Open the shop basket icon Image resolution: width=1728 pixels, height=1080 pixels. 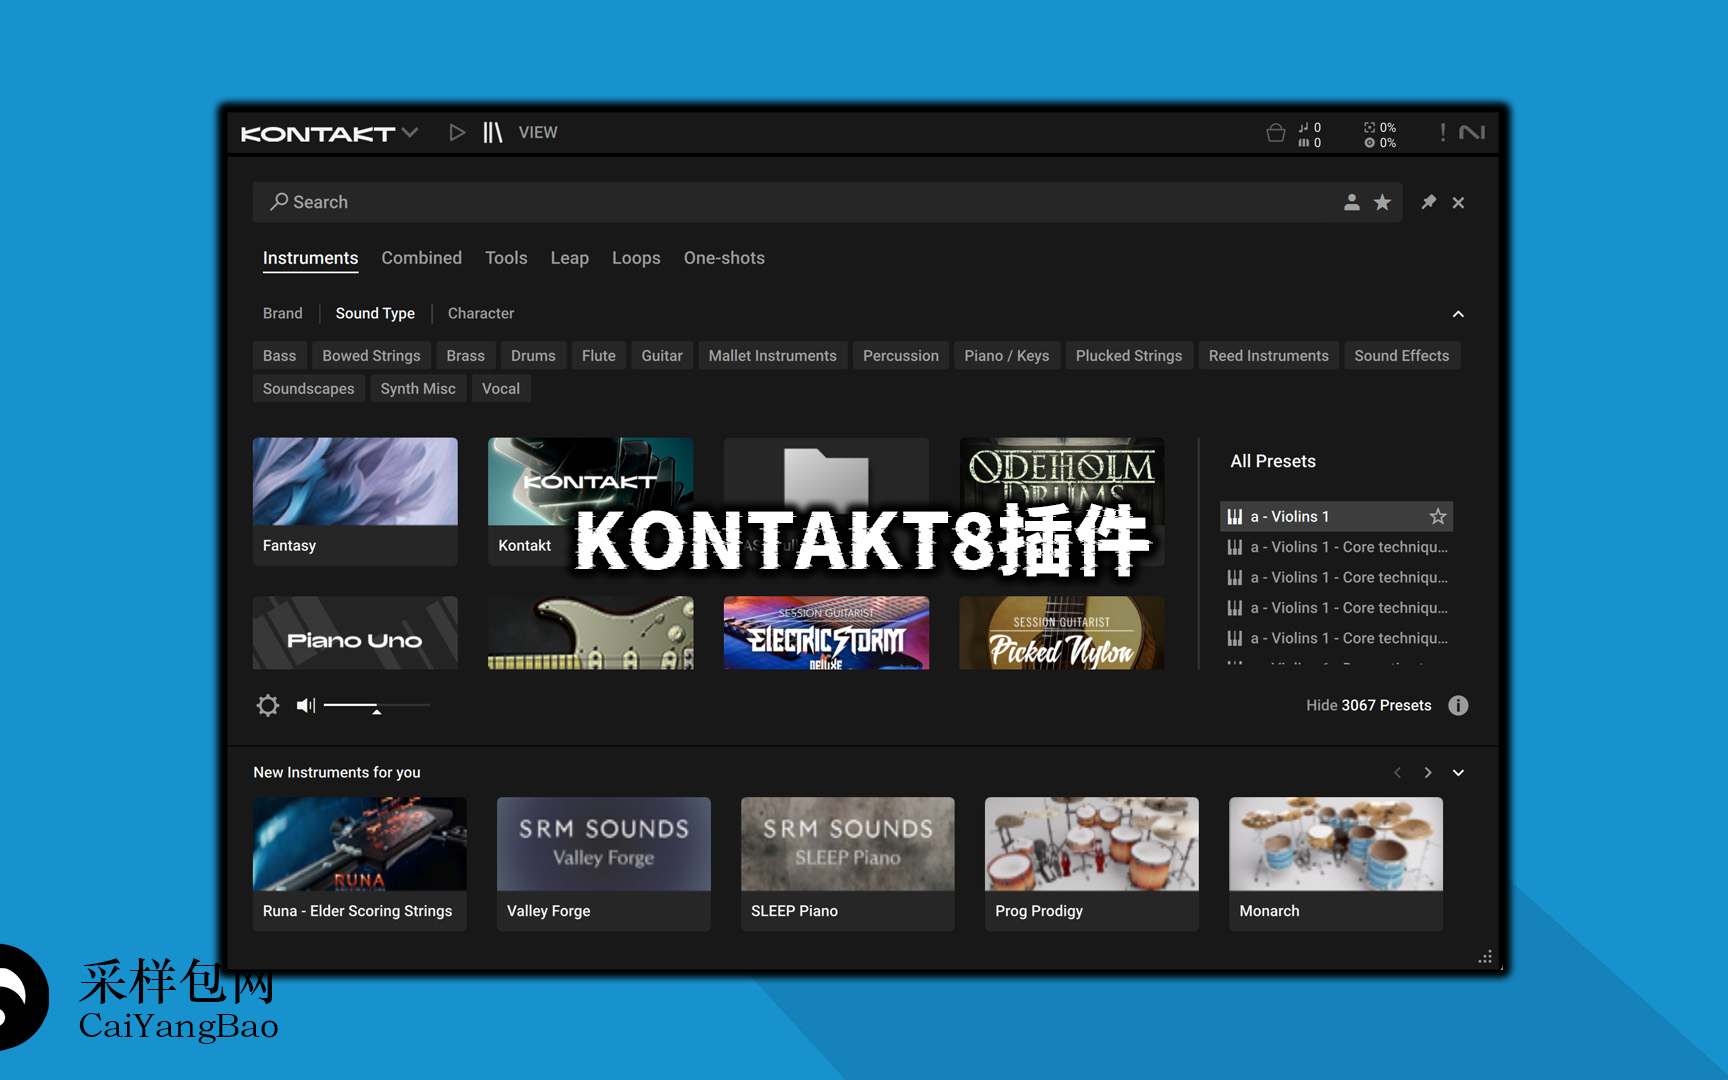click(x=1275, y=133)
